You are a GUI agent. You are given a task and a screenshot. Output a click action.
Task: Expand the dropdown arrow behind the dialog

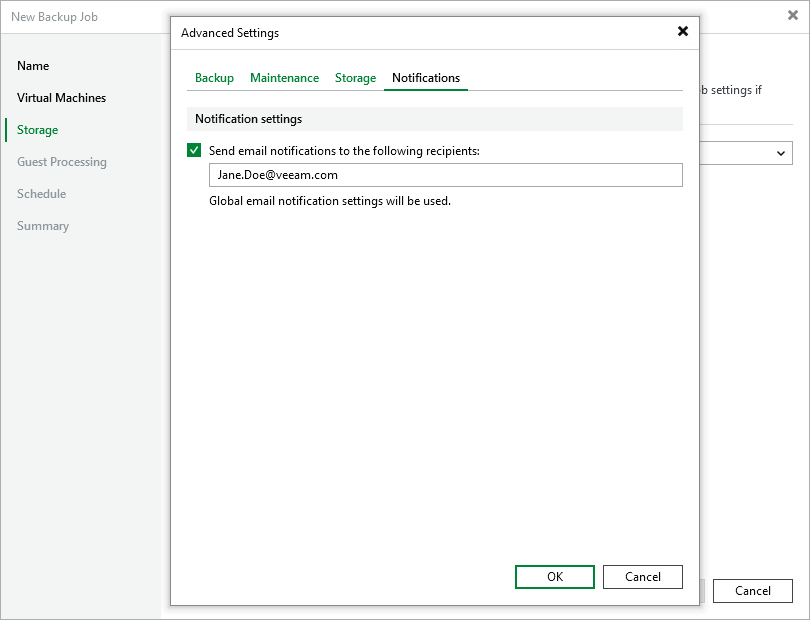click(780, 153)
